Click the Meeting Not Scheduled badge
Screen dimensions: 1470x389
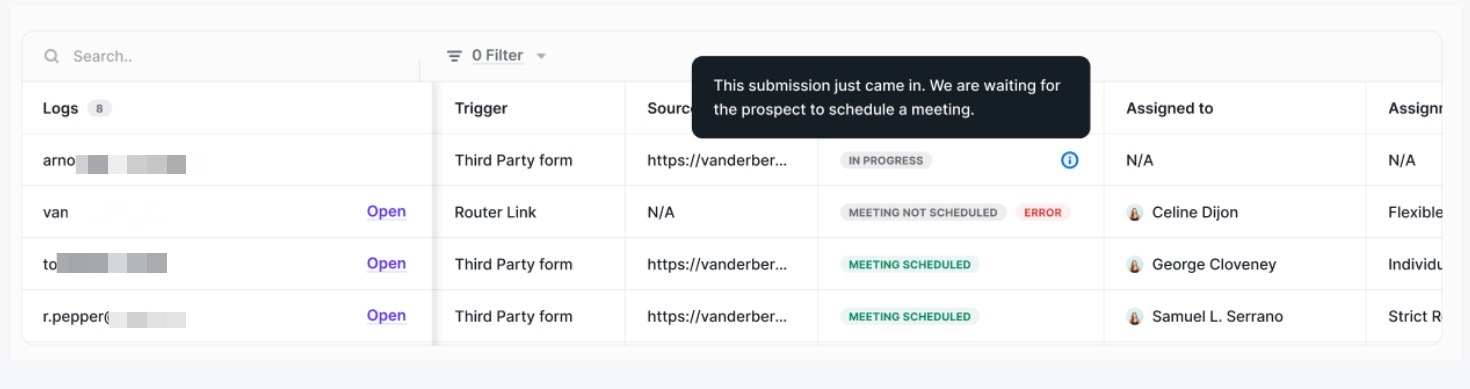(923, 213)
